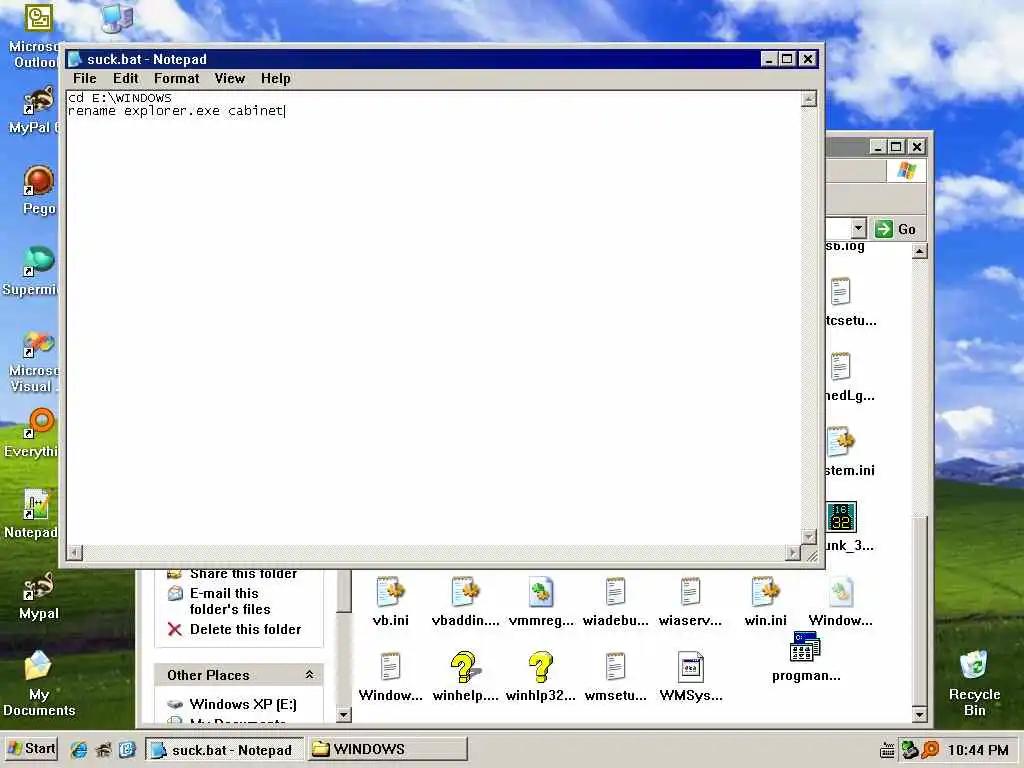The image size is (1024, 768).
Task: Select the win.ini file icon
Action: pyautogui.click(x=765, y=592)
